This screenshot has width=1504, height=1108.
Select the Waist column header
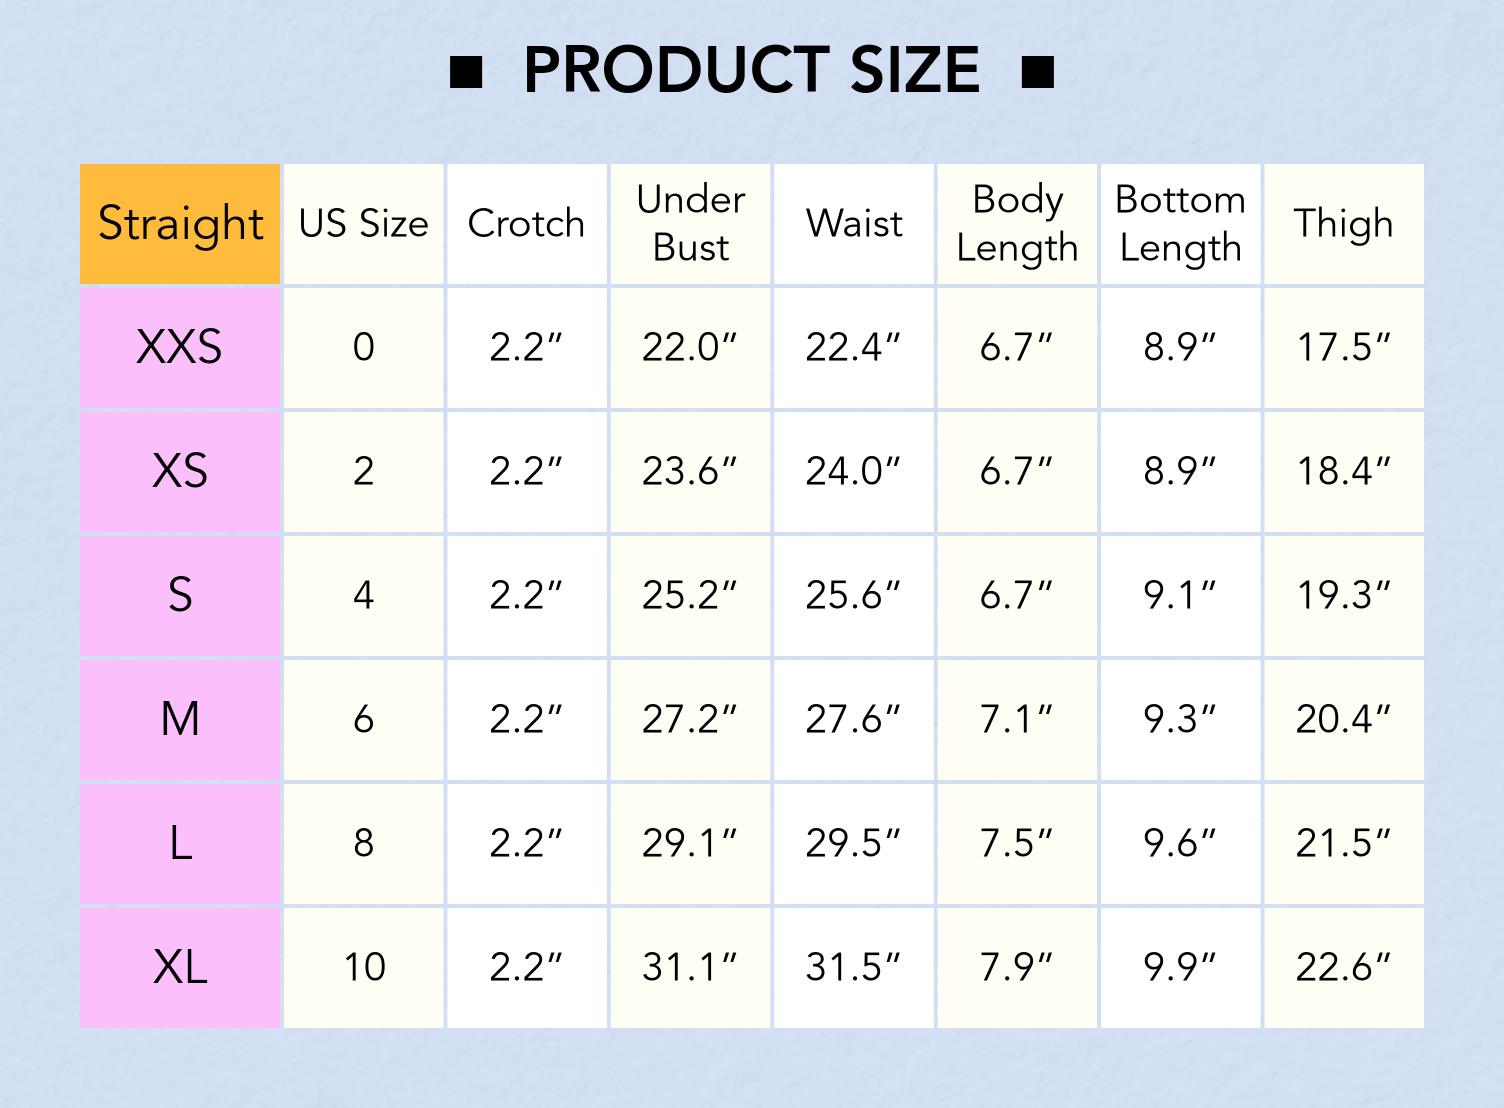(854, 224)
